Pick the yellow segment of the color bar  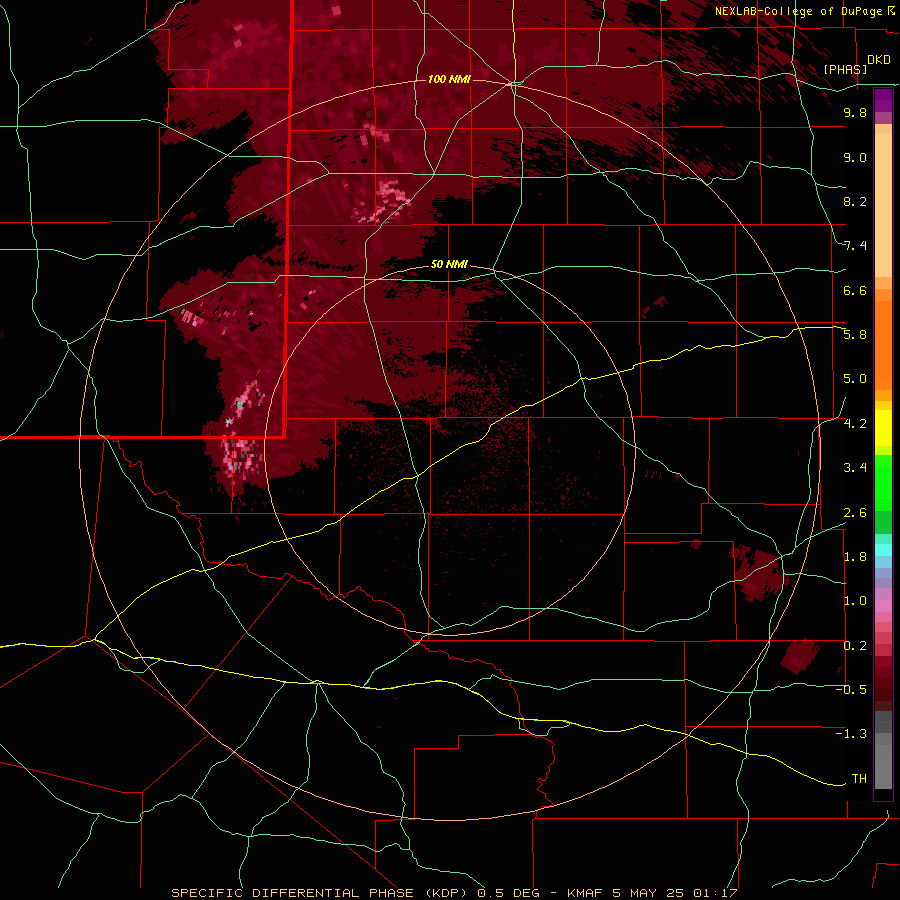click(883, 428)
